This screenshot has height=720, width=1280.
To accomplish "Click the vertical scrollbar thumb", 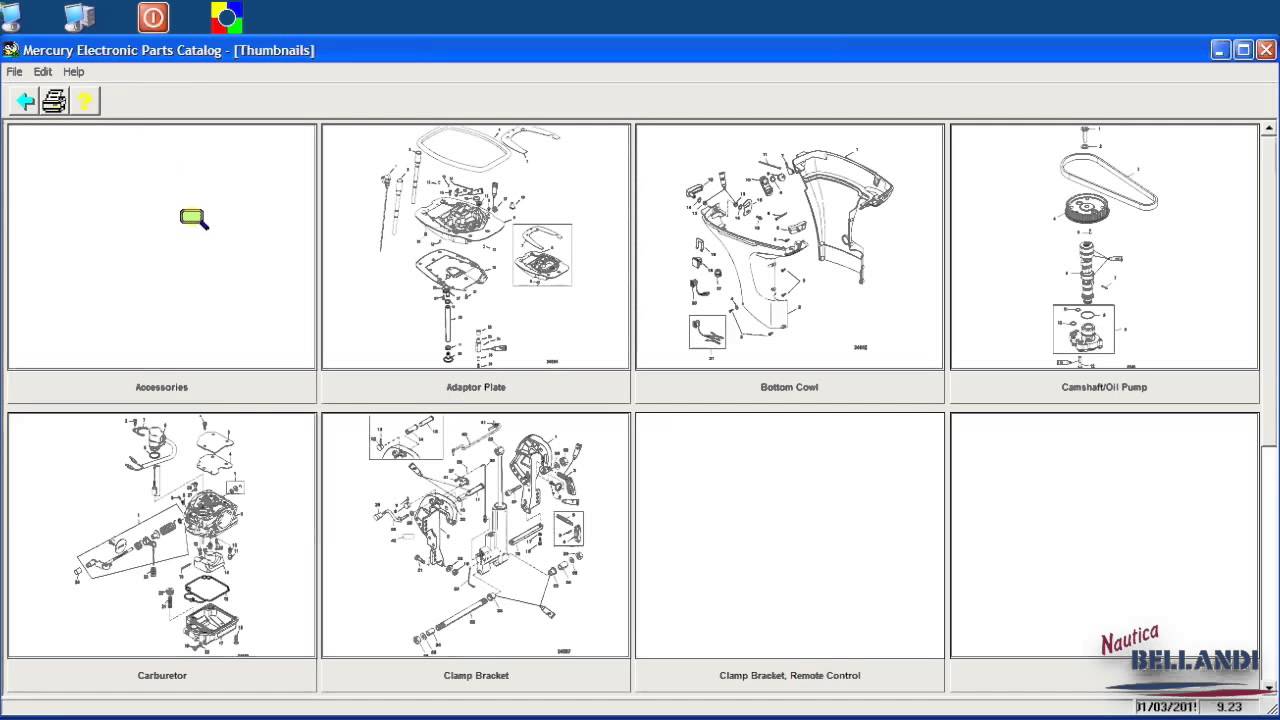I will [x=1270, y=291].
